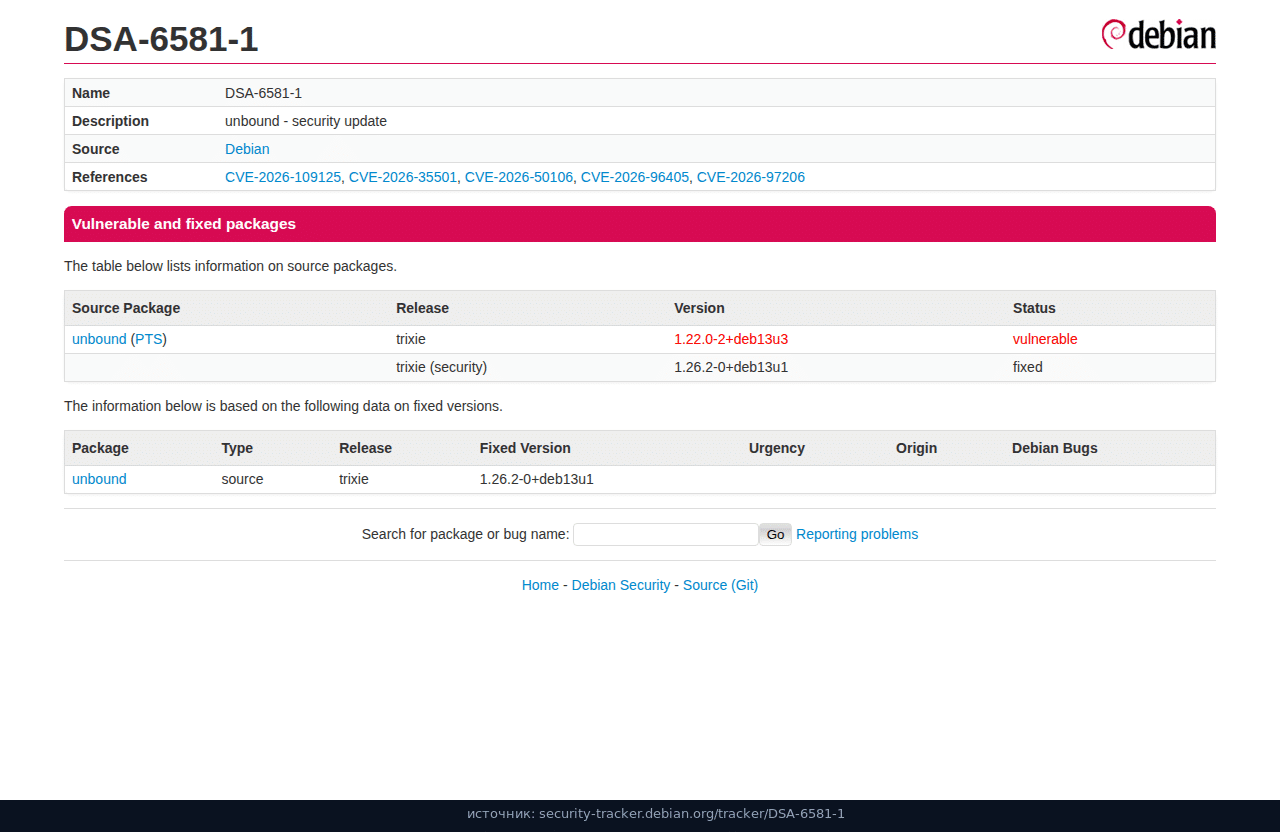Screen dimensions: 1280x832
Task: Focus the package or bug search field
Action: 665,534
